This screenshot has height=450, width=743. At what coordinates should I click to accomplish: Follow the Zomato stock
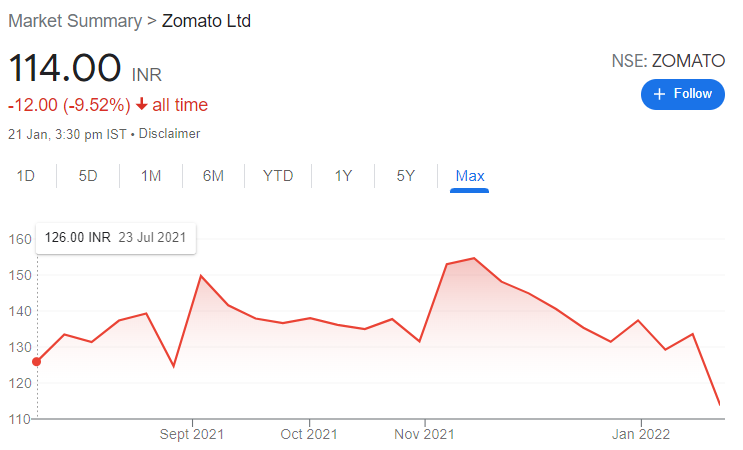[x=683, y=94]
